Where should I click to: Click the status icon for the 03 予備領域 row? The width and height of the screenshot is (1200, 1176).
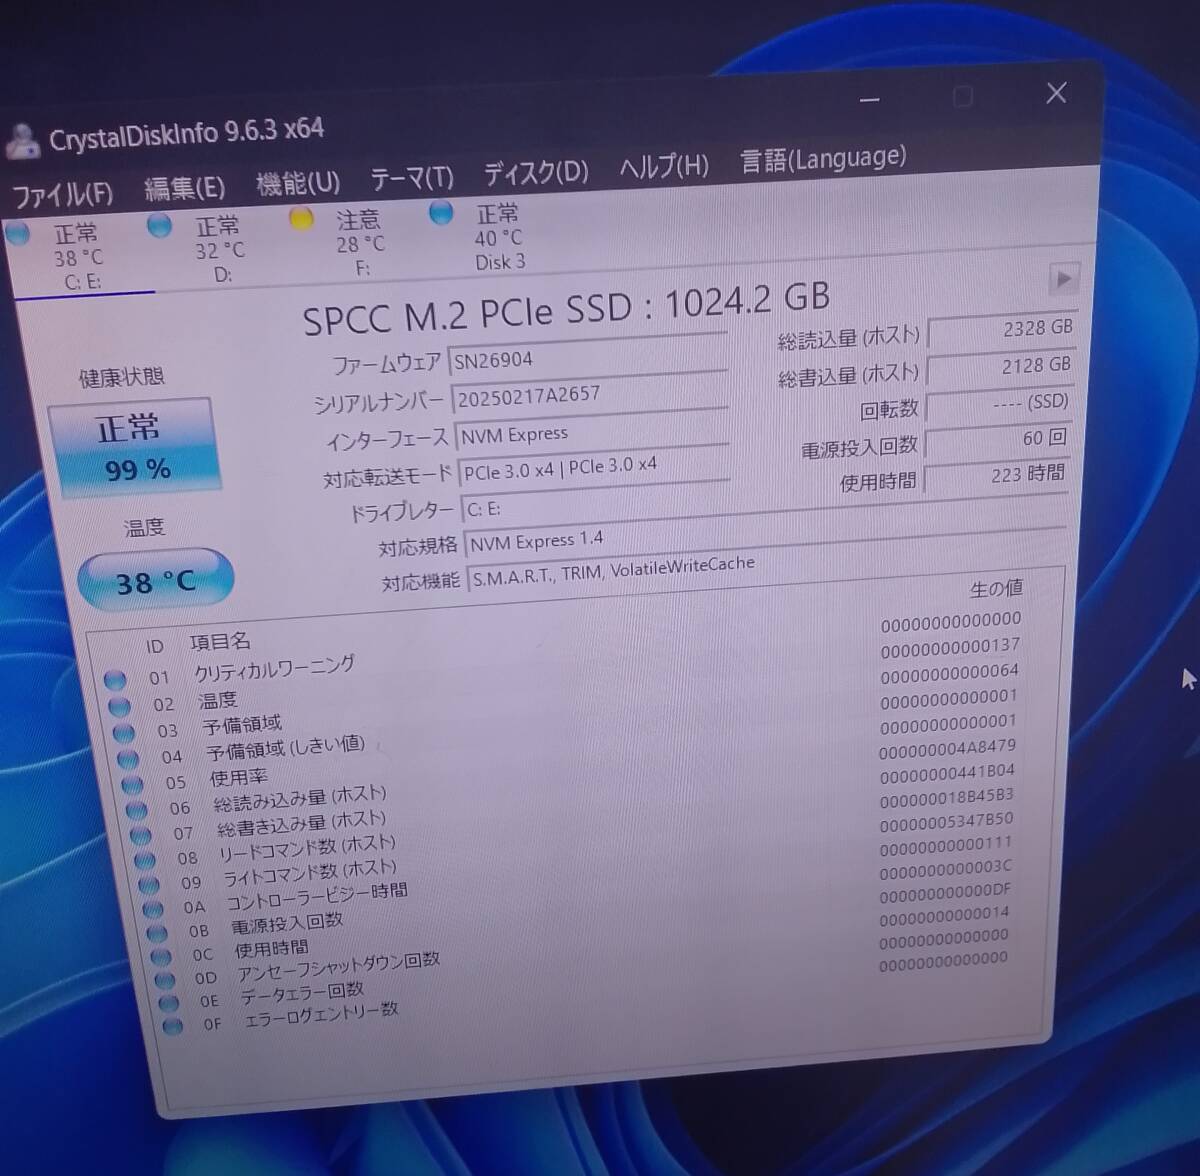125,732
